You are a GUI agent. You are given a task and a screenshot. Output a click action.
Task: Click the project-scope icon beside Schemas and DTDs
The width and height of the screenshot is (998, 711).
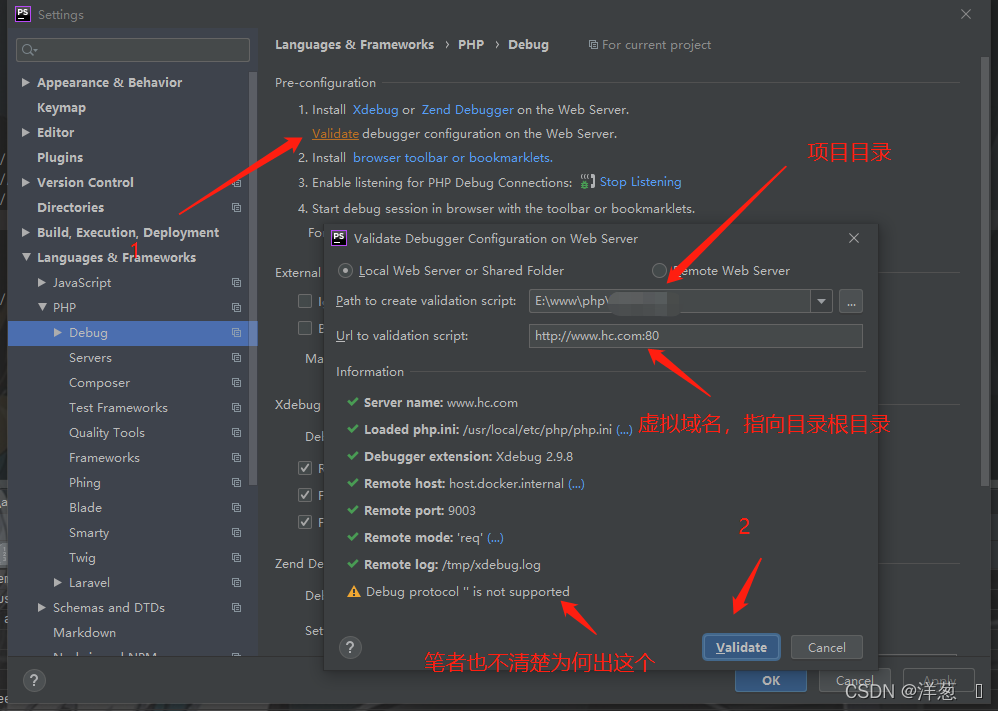(237, 607)
